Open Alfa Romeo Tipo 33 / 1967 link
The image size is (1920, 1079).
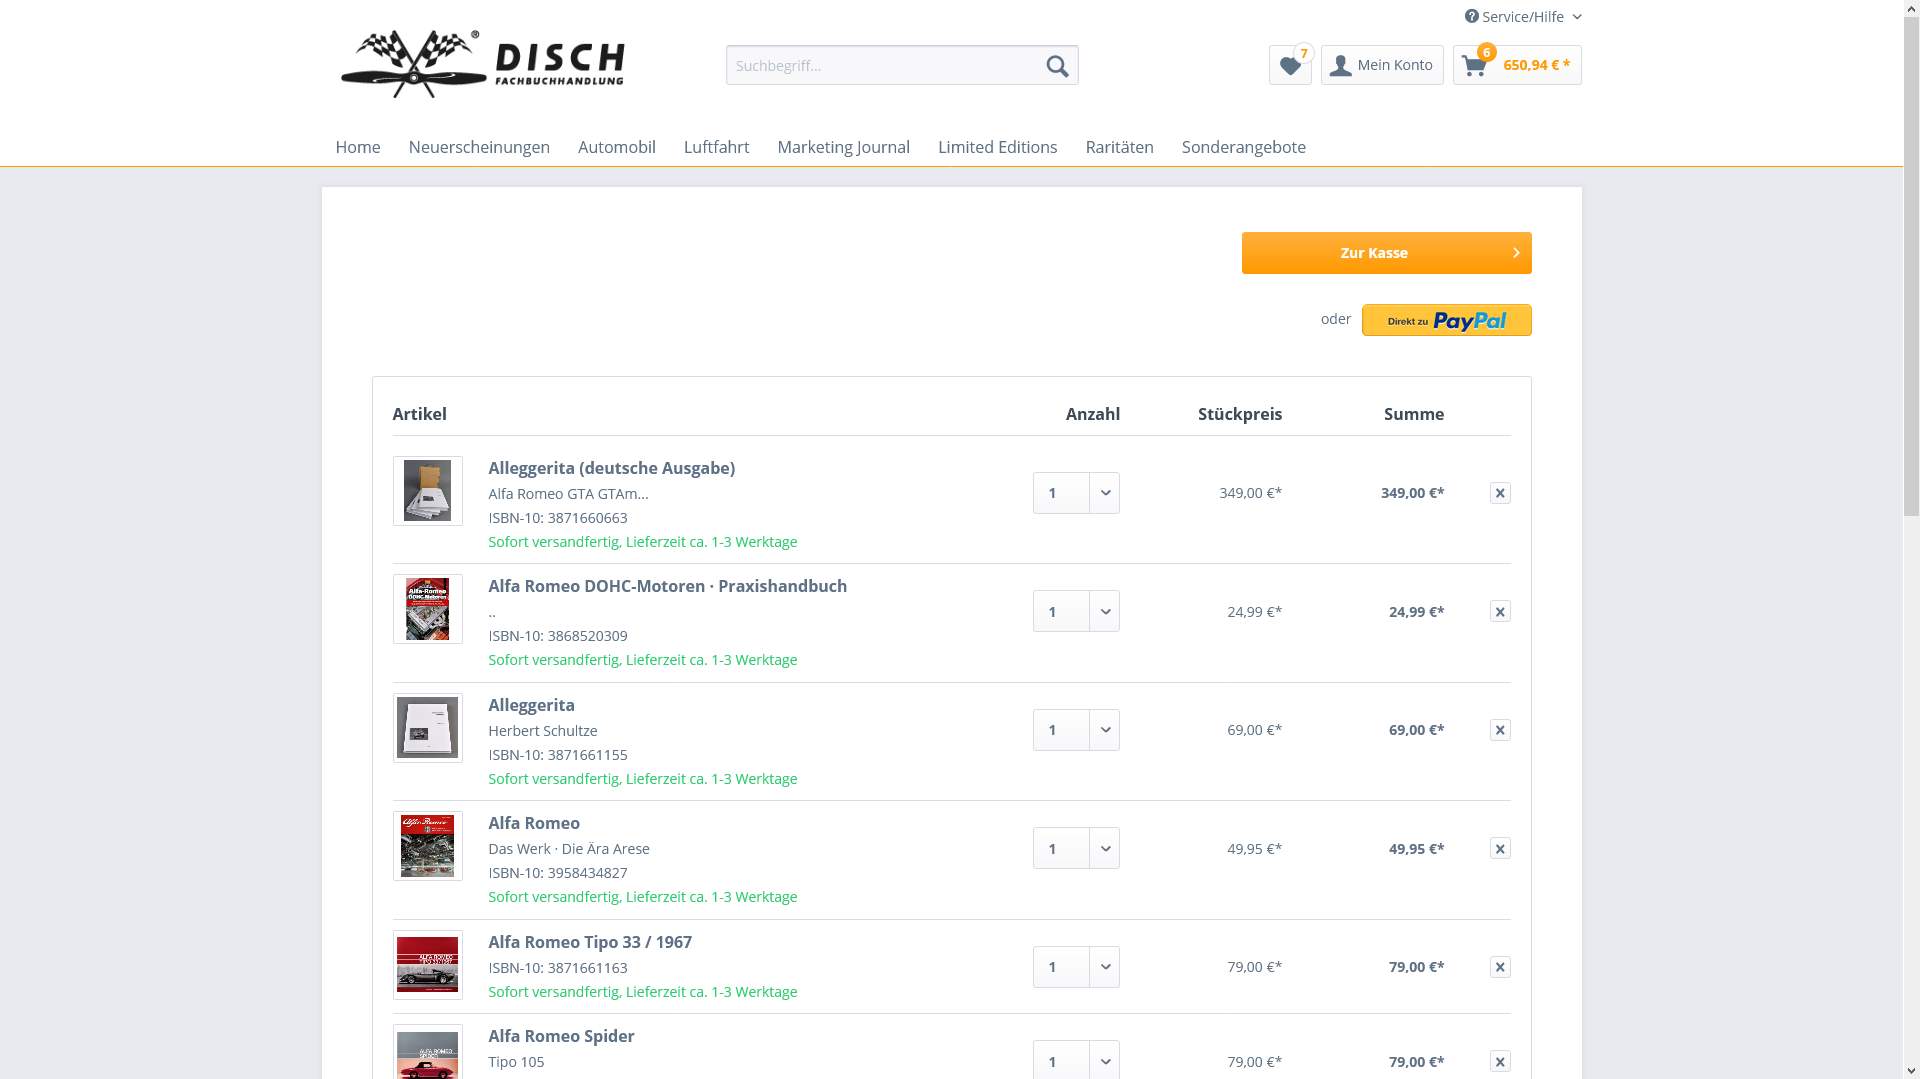[589, 942]
